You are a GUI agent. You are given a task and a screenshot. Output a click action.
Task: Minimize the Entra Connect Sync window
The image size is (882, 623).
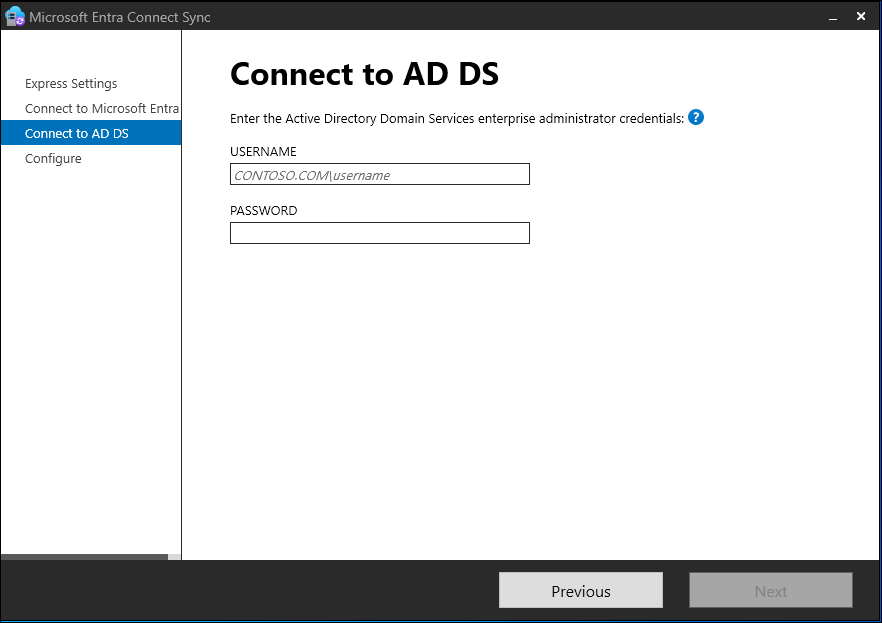[832, 17]
